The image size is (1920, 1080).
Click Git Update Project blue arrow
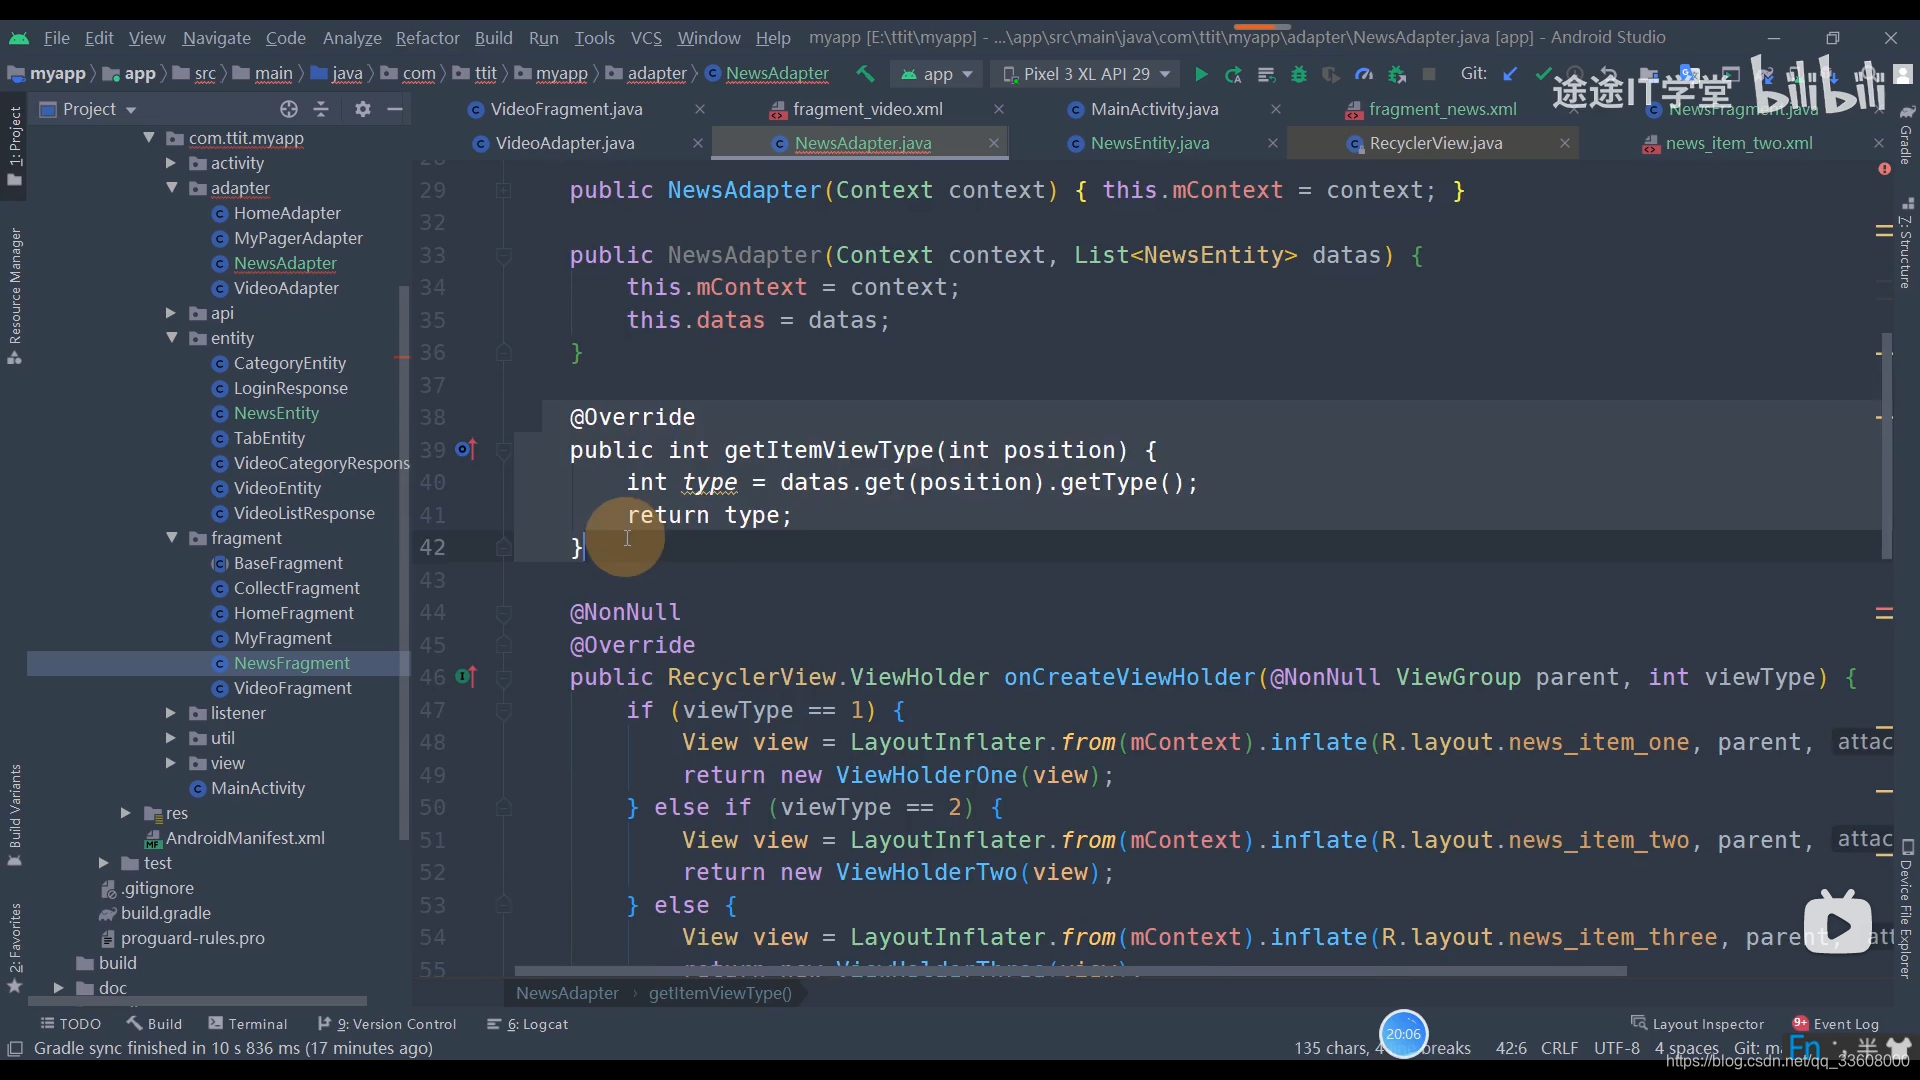point(1510,74)
